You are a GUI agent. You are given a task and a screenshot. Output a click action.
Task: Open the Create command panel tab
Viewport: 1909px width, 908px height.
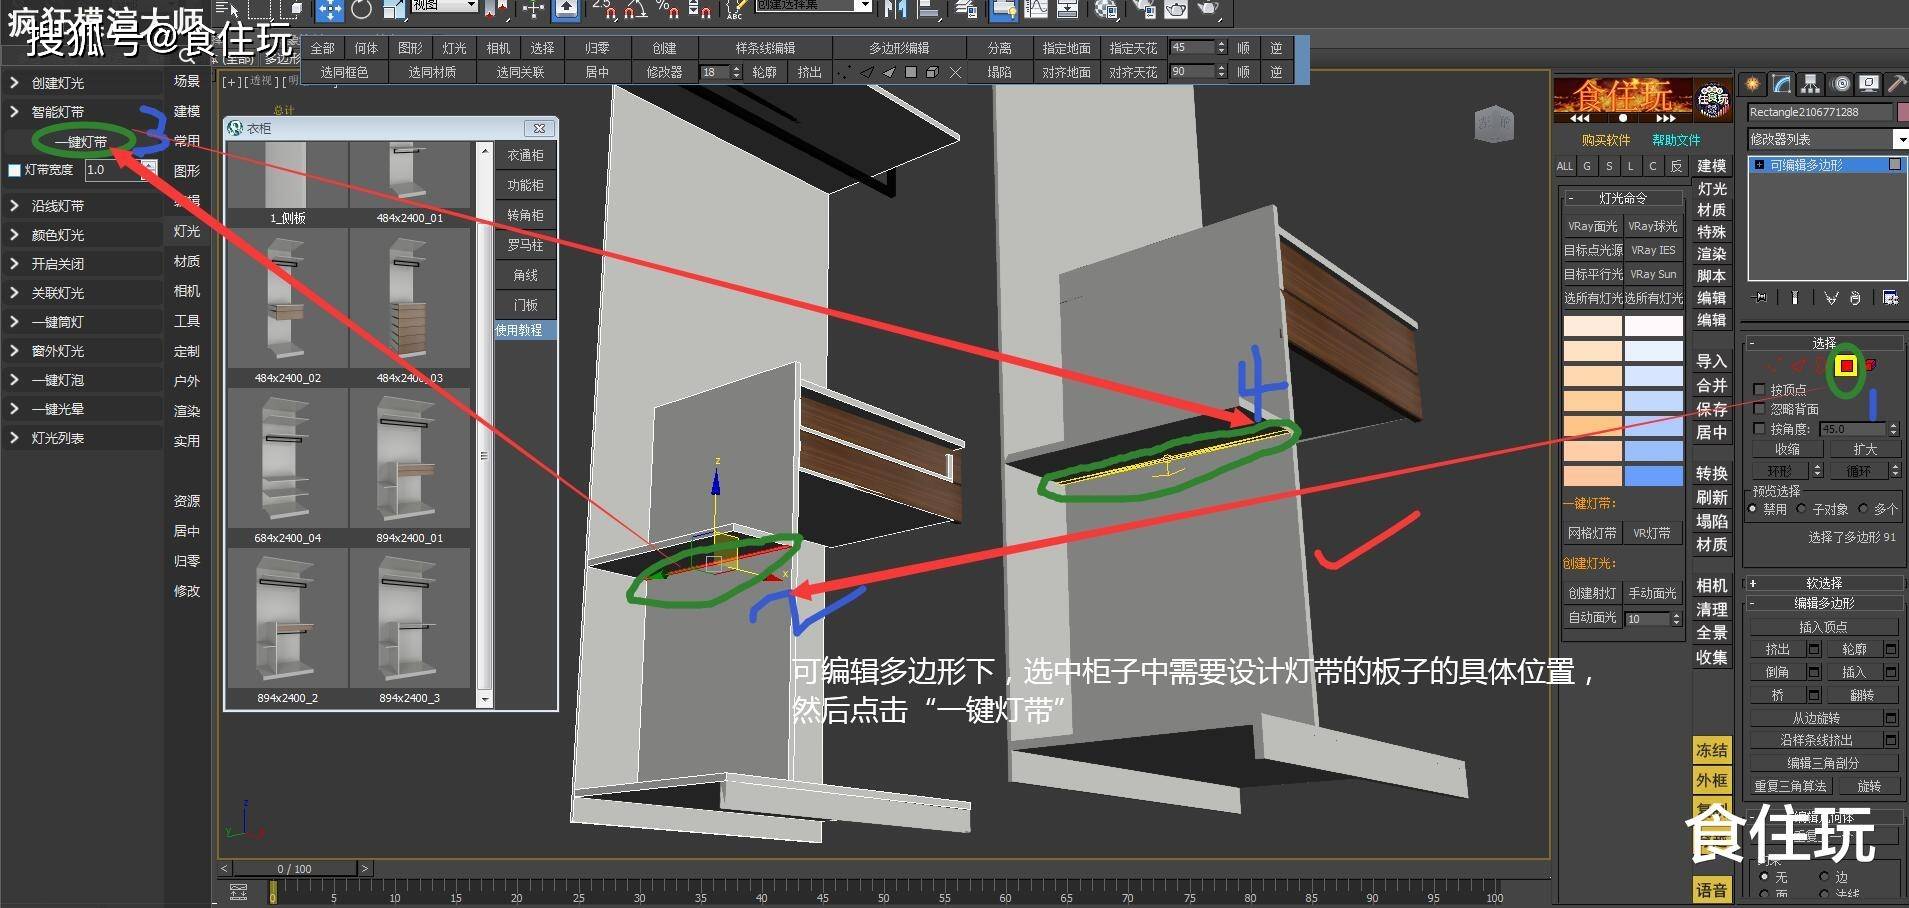tap(1753, 85)
